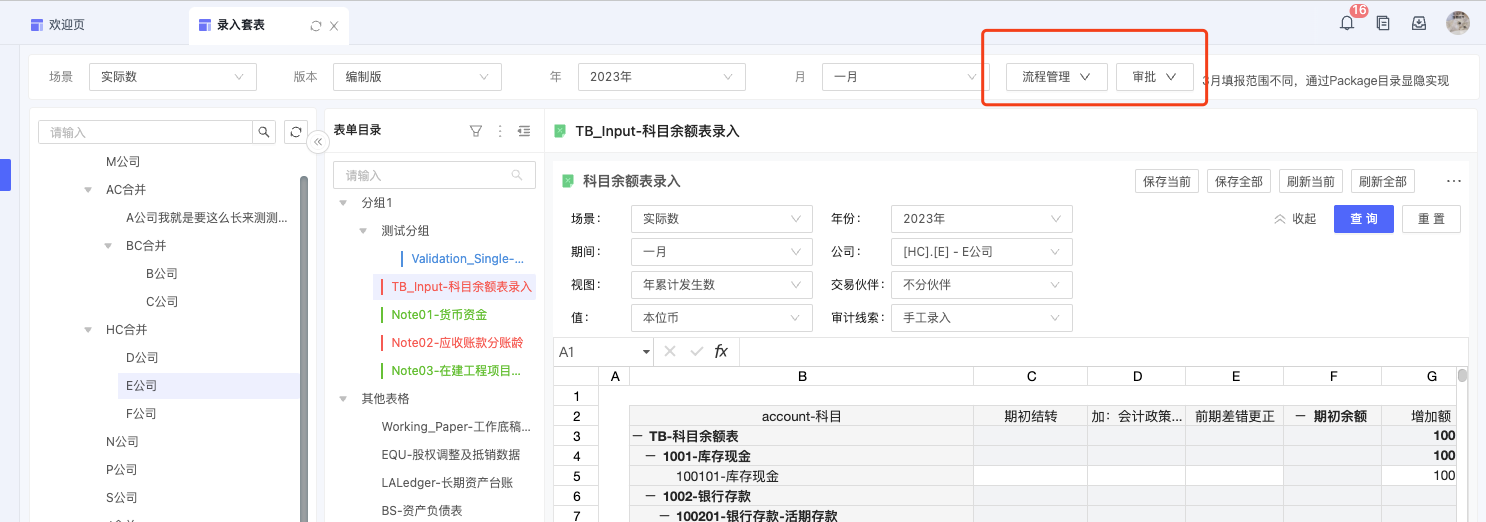Screen dimensions: 1486x522
Task: Collapse the HC合并 tree node
Action: pyautogui.click(x=89, y=330)
